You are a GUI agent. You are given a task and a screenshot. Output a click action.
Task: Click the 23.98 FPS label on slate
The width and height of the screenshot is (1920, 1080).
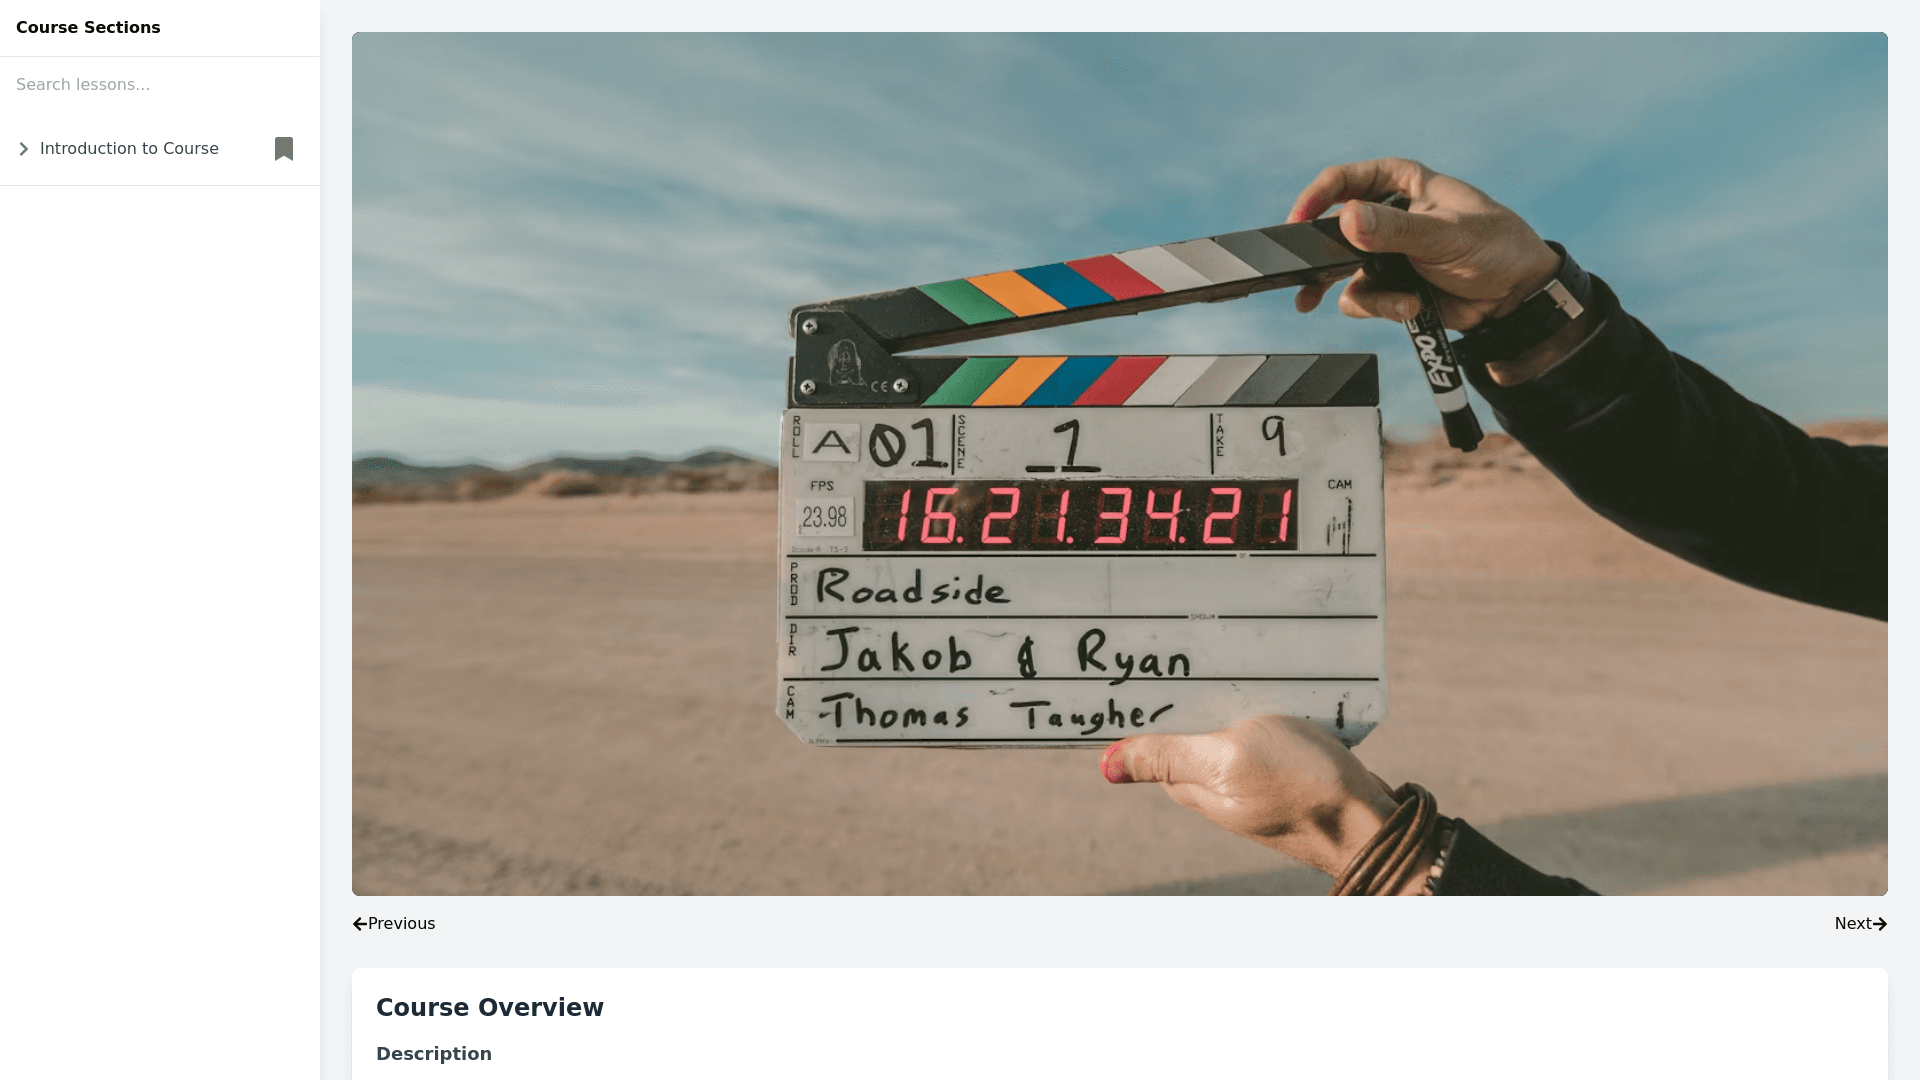(825, 517)
